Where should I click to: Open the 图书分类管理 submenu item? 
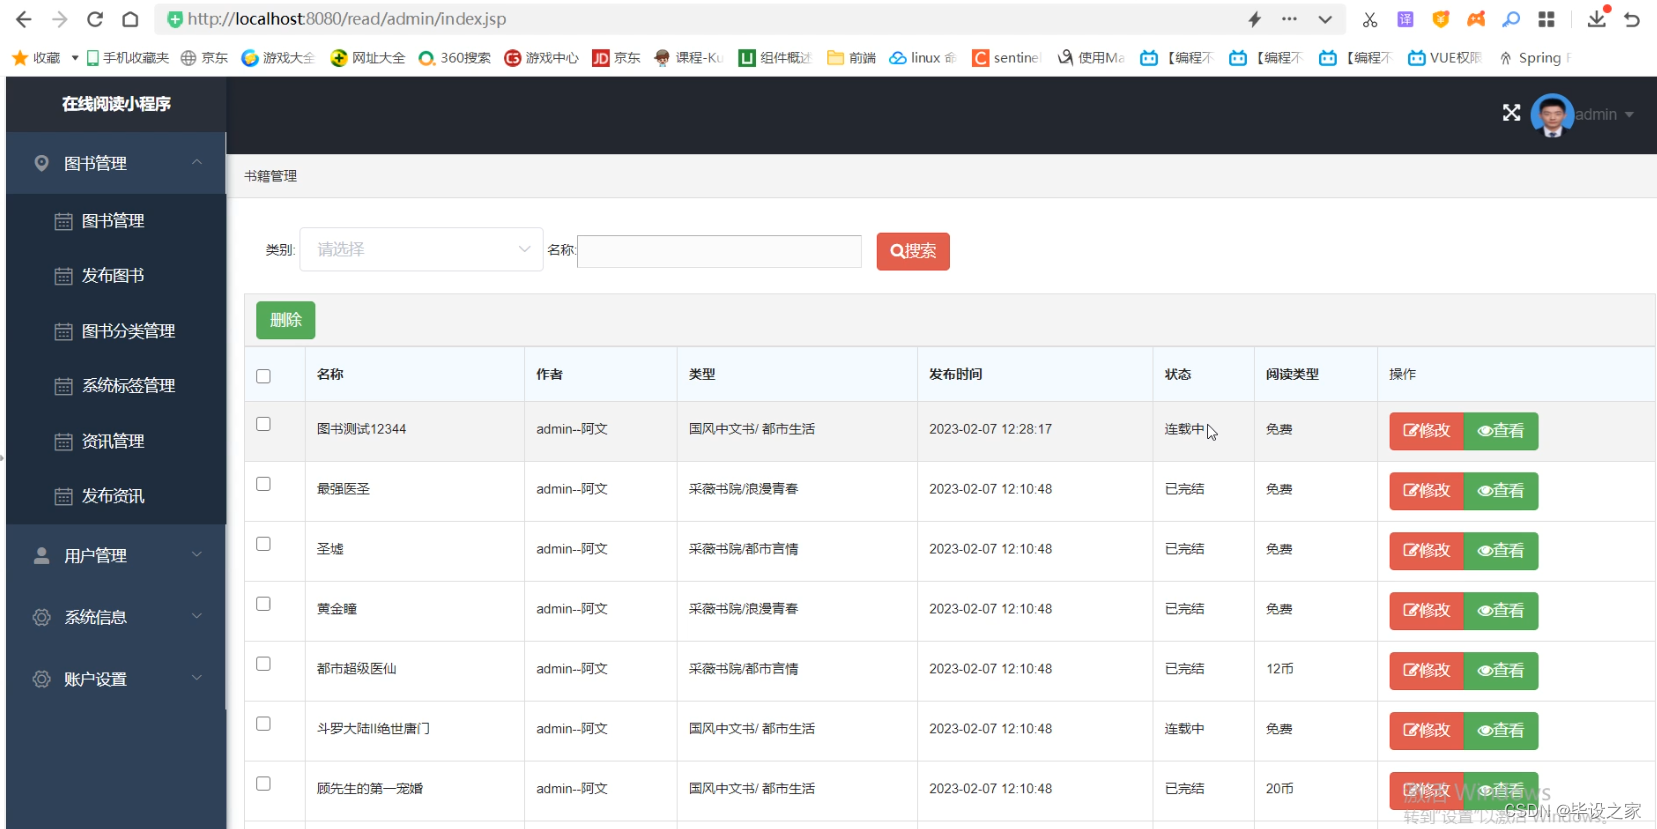click(x=116, y=331)
